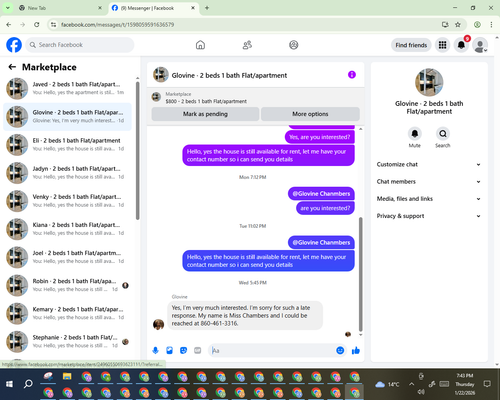Viewport: 500px width, 400px height.
Task: Send a voice clip with microphone icon
Action: coord(155,350)
